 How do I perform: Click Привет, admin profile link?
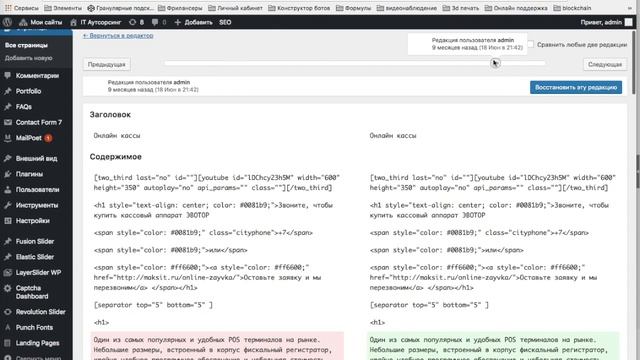click(x=601, y=22)
